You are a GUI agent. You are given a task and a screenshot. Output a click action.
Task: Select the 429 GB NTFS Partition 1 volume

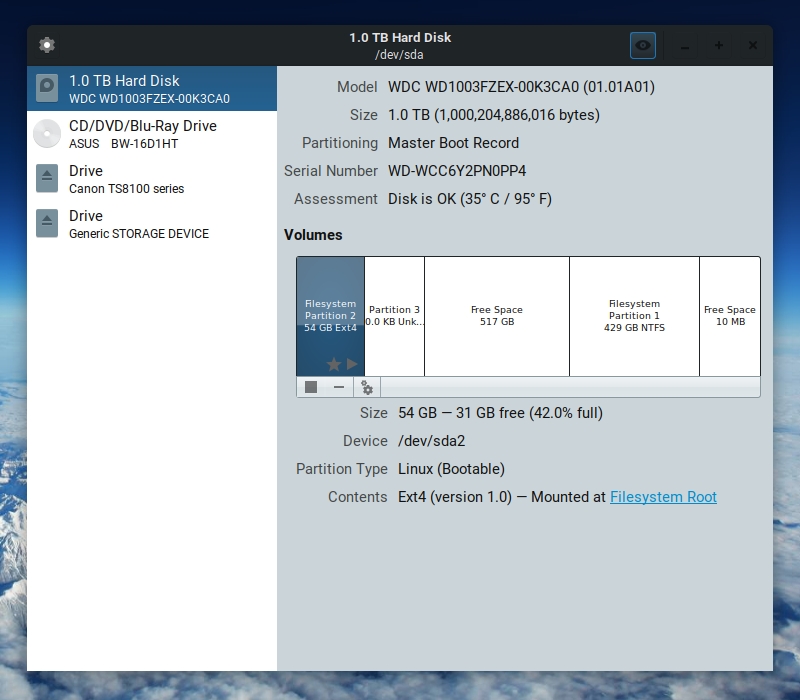[634, 315]
